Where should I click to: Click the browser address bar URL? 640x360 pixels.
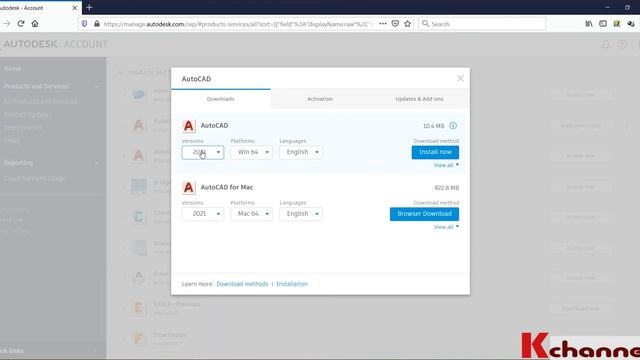pos(237,24)
